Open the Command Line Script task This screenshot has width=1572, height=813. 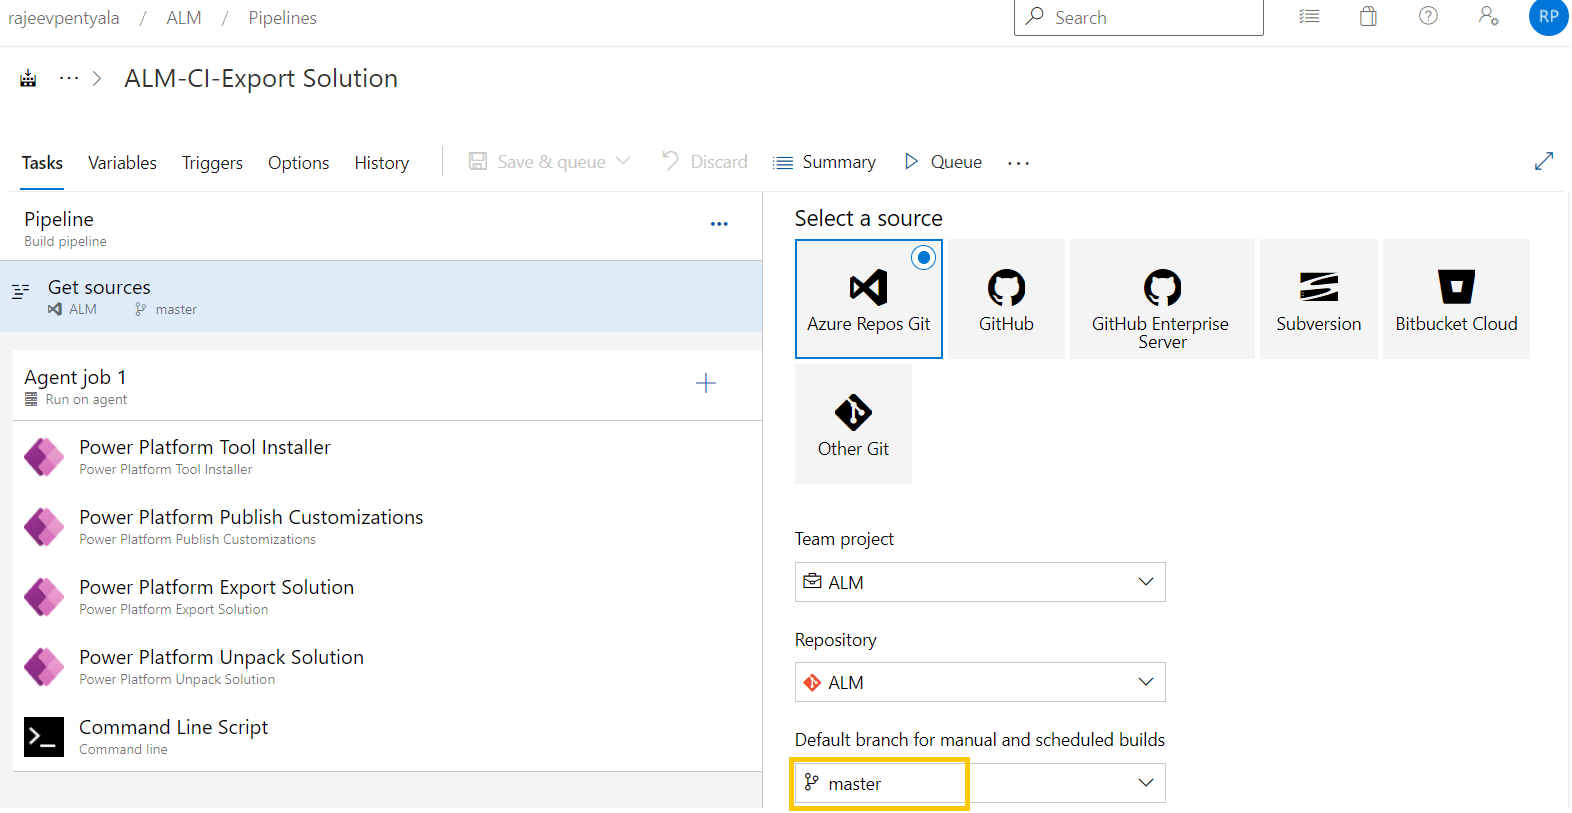(x=387, y=736)
